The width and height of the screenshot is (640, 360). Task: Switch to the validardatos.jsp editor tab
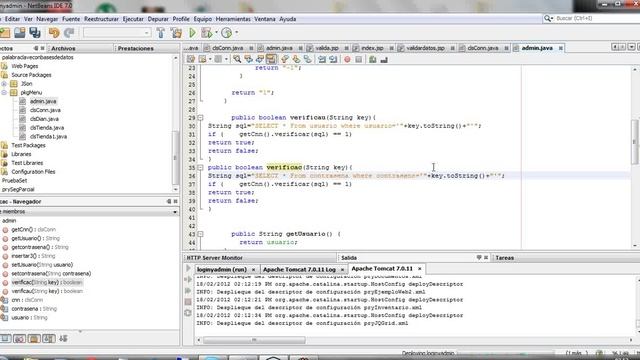pos(425,48)
